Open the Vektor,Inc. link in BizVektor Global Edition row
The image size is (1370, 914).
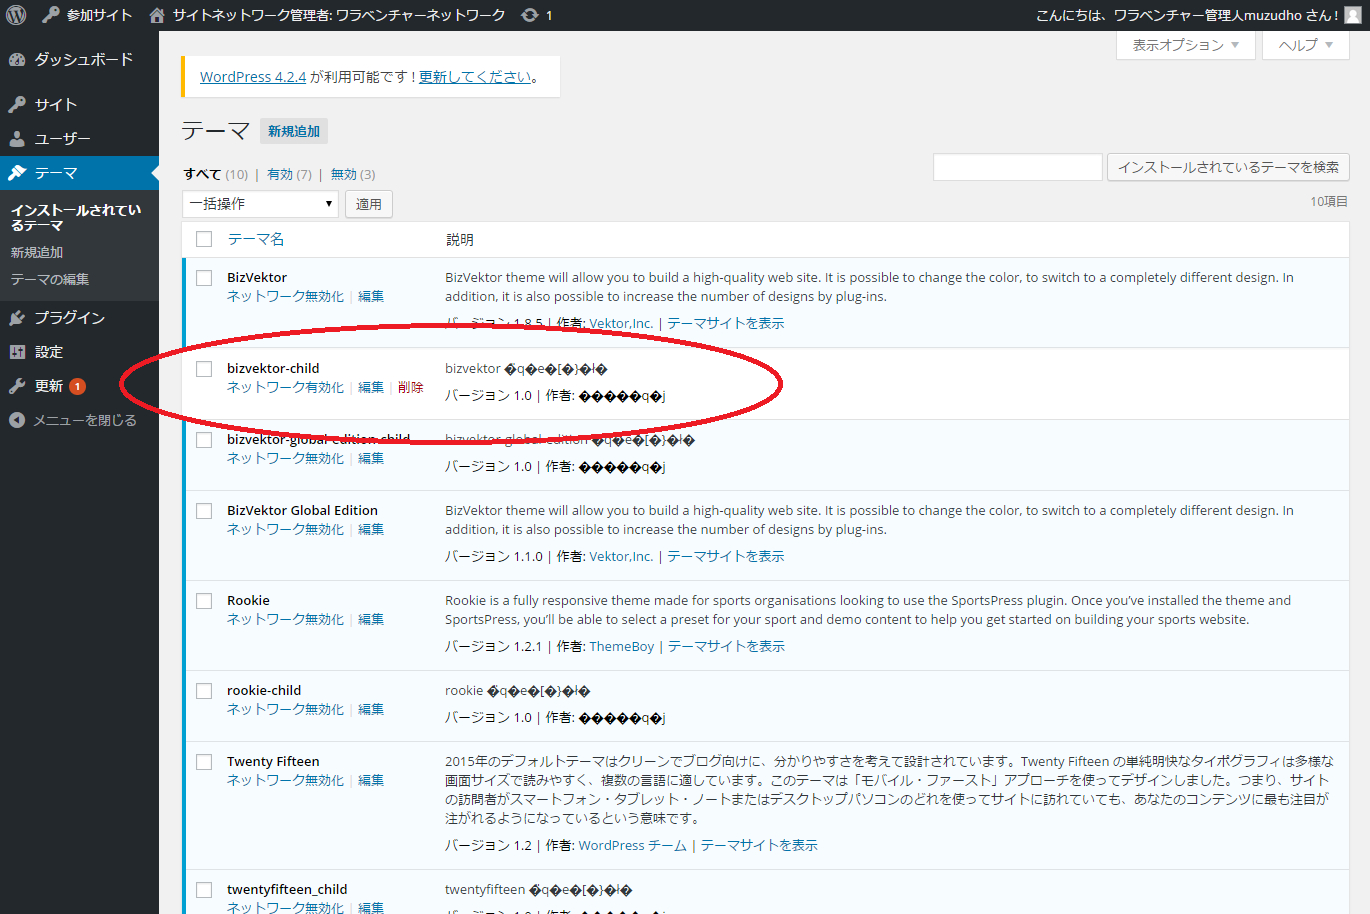point(621,557)
